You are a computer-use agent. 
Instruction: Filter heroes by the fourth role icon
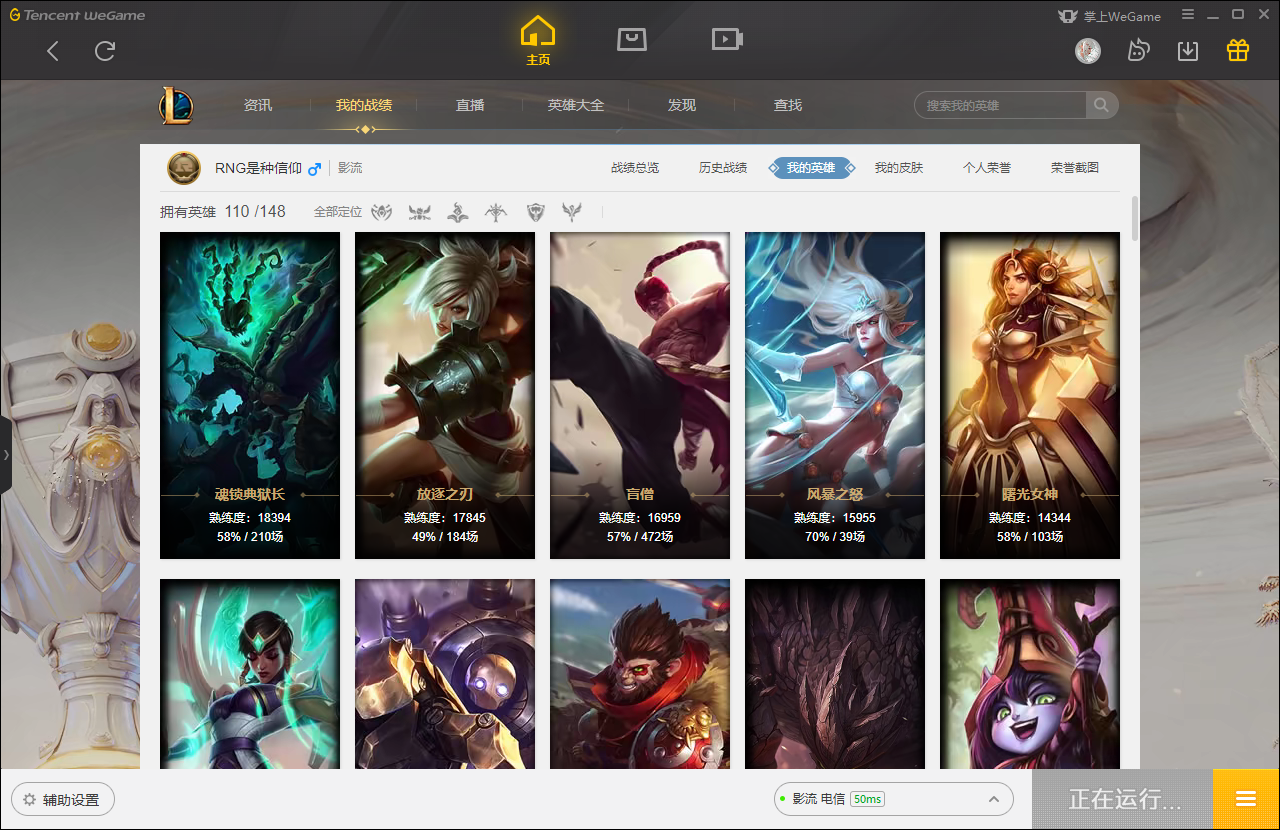[496, 212]
